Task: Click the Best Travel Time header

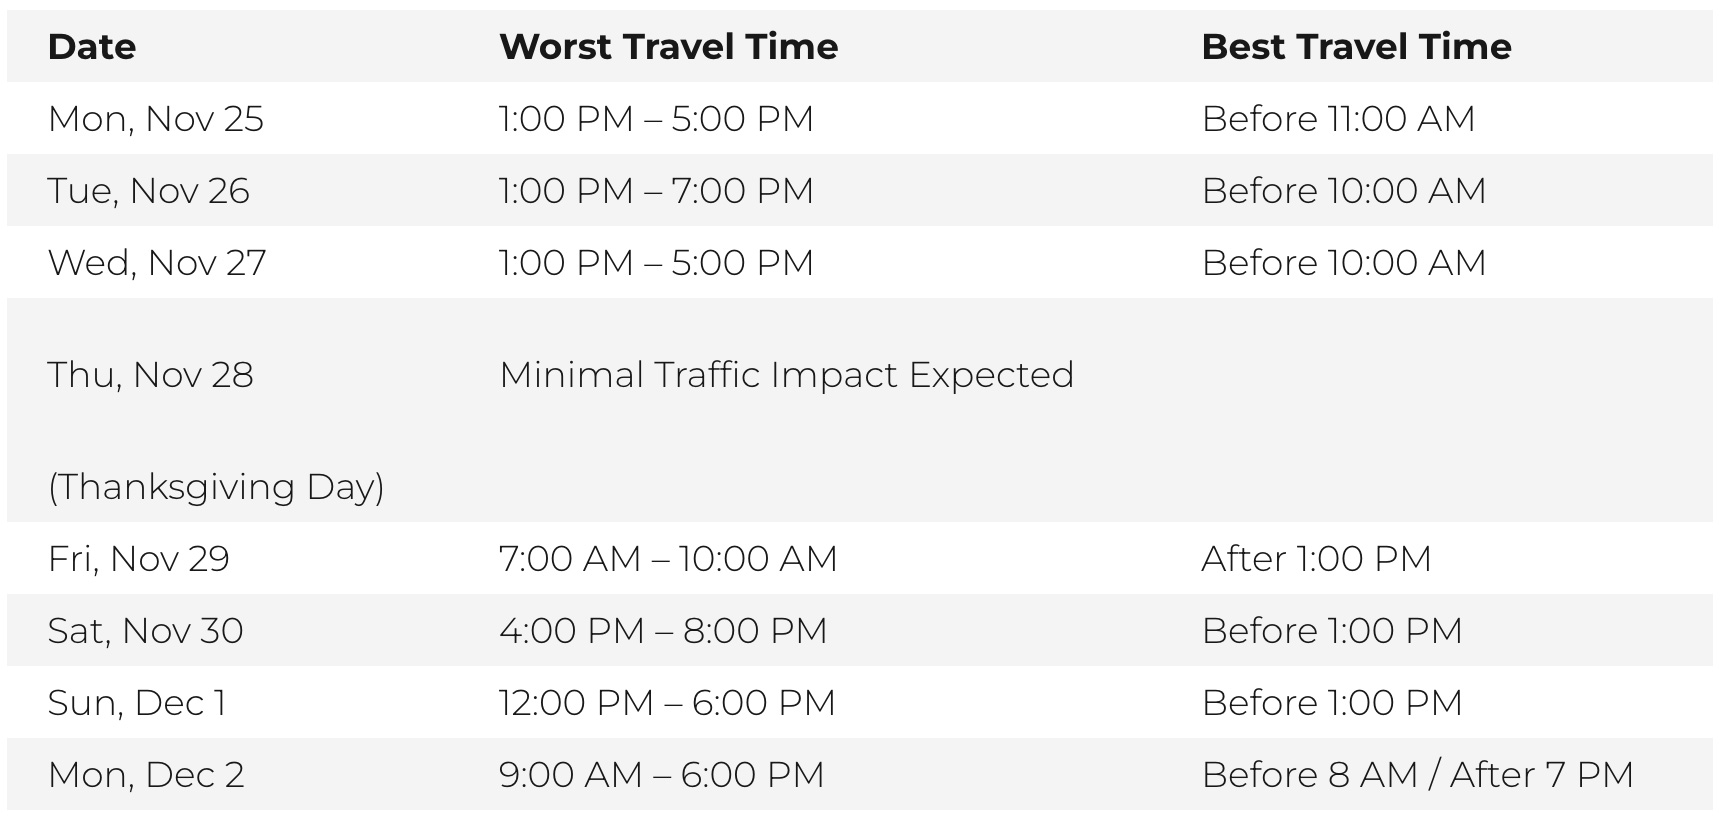Action: [1356, 47]
